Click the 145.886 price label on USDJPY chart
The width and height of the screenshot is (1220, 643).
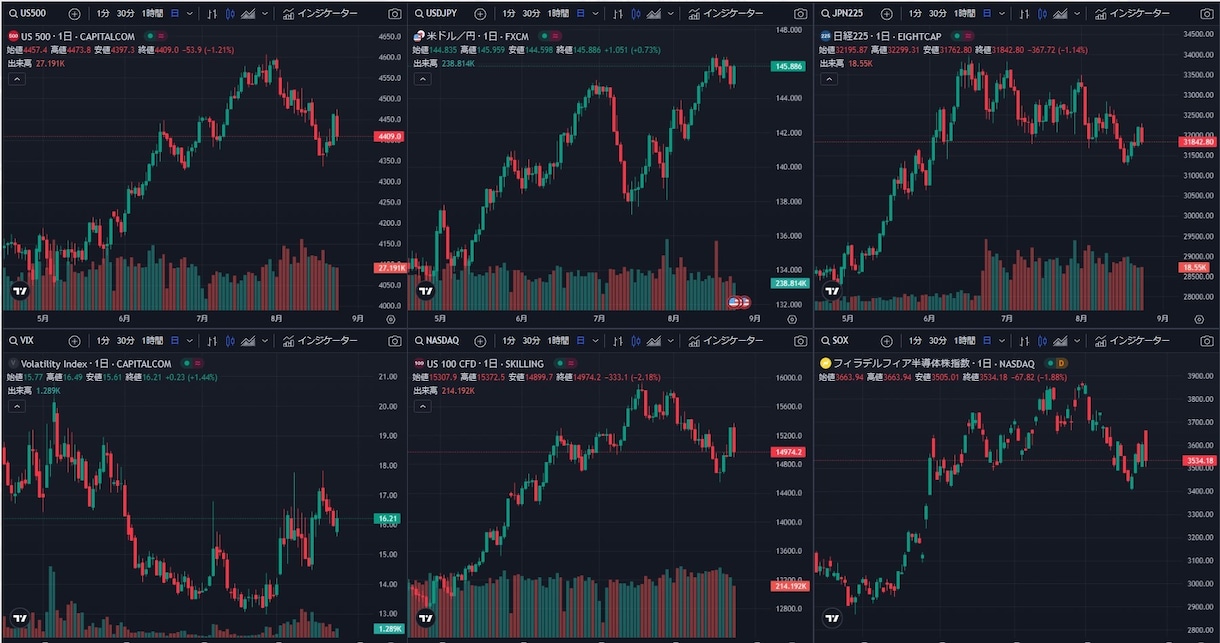(x=788, y=66)
